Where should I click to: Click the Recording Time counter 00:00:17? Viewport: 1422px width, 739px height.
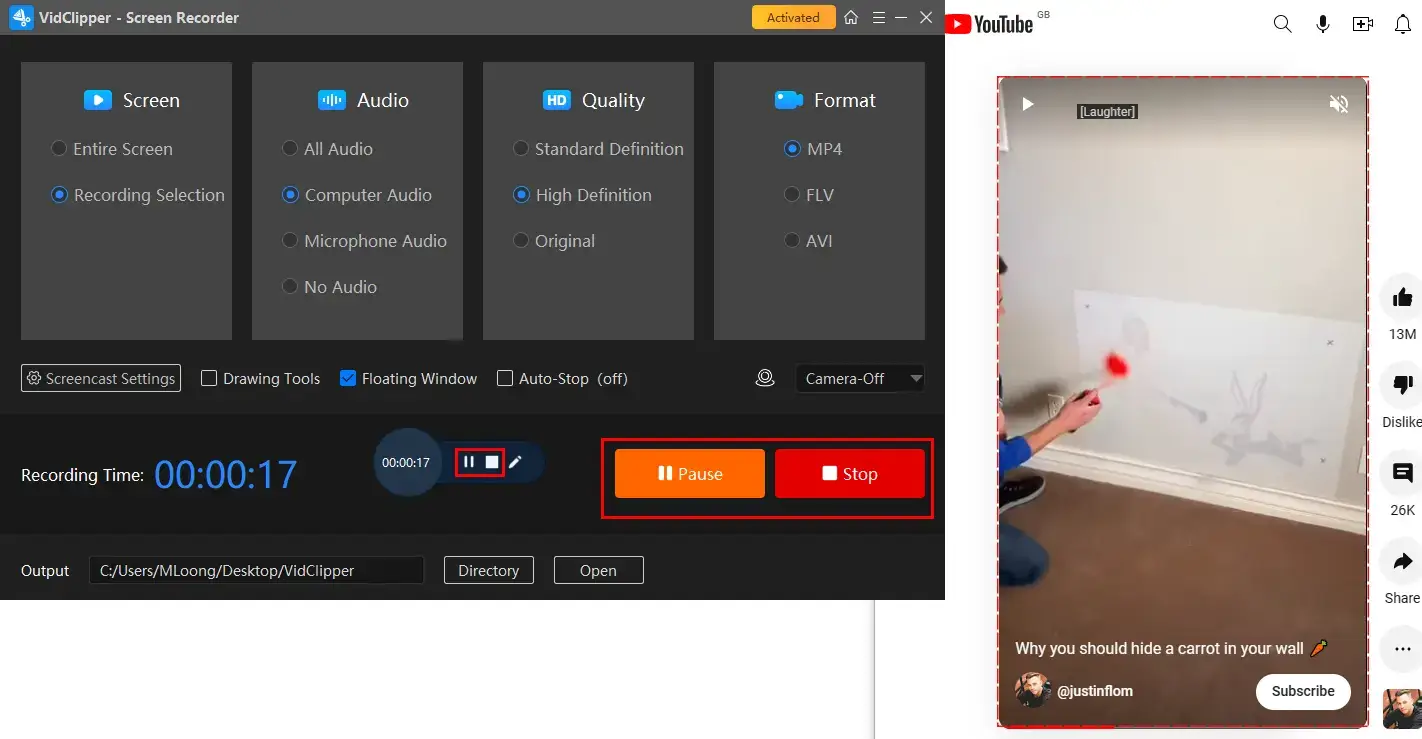pyautogui.click(x=226, y=475)
